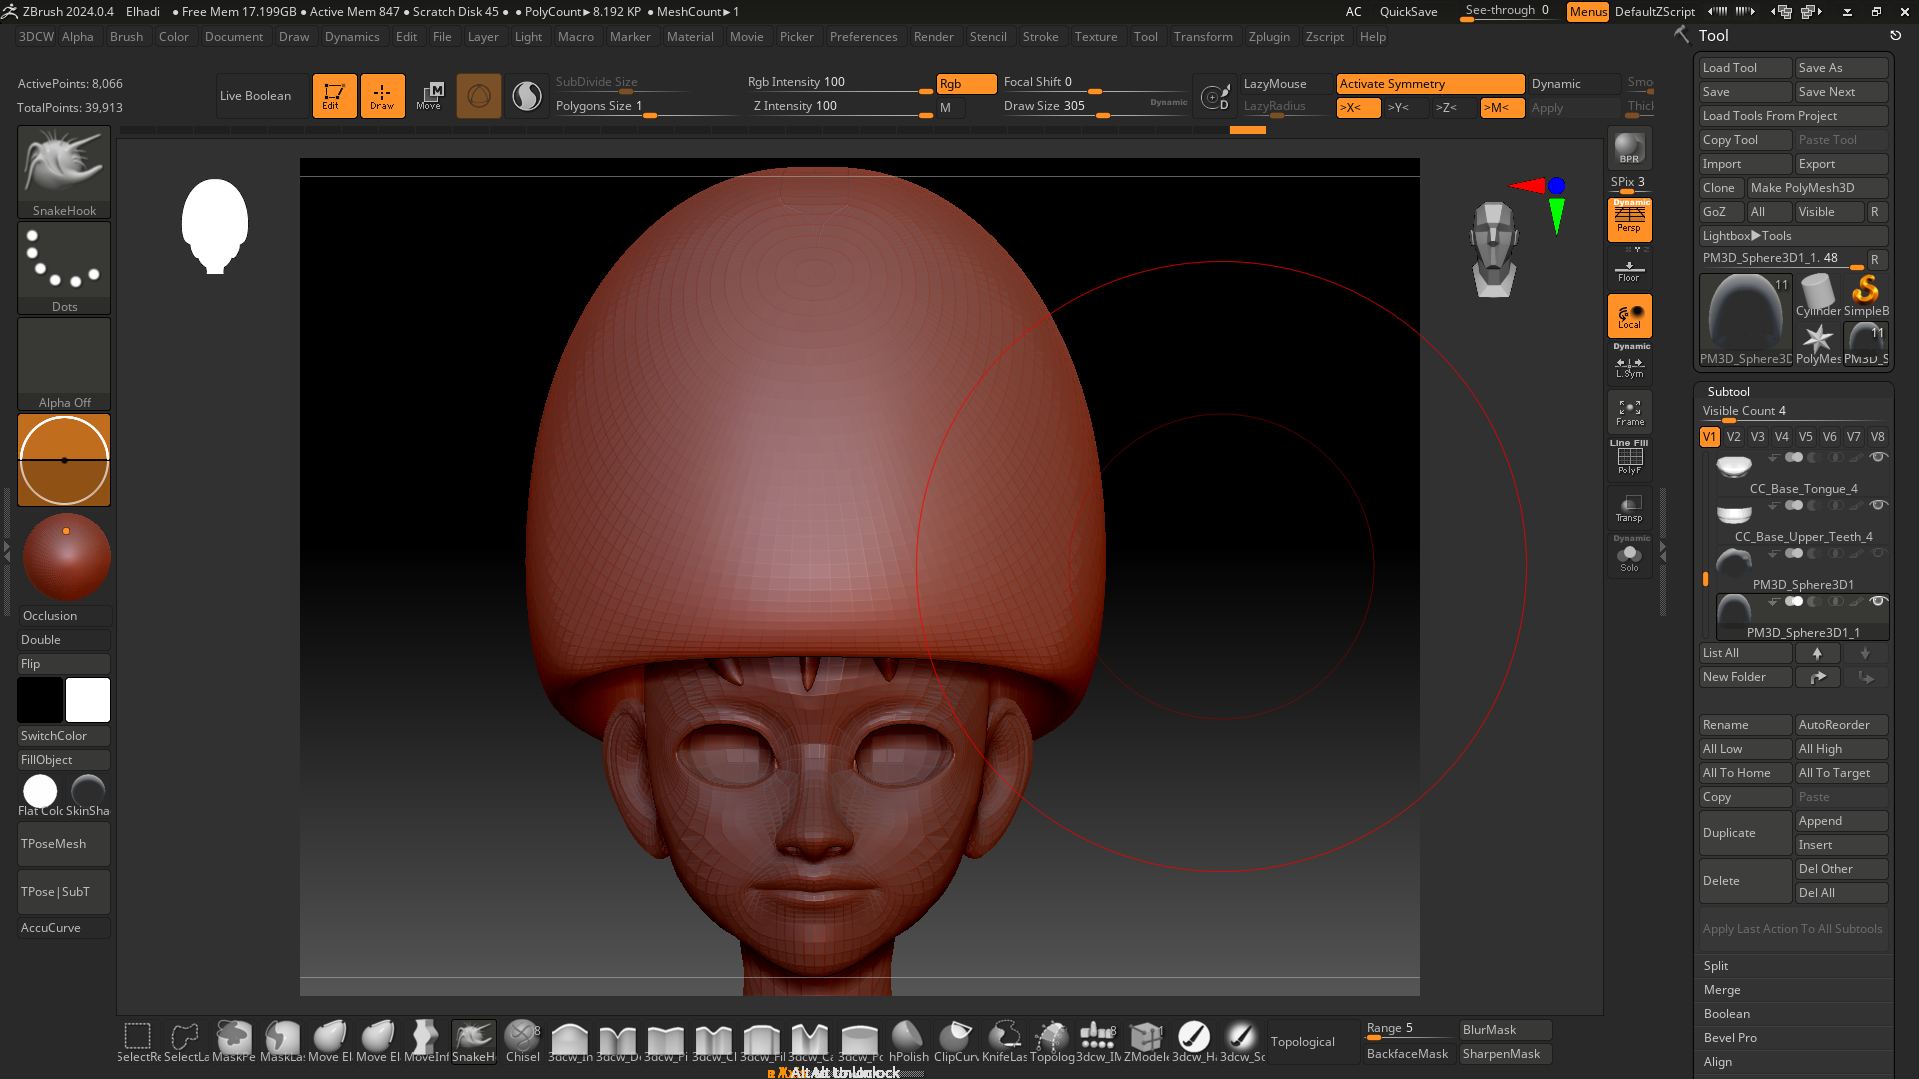Select the Move mode icon in top shelf
The height and width of the screenshot is (1079, 1919).
coord(430,96)
